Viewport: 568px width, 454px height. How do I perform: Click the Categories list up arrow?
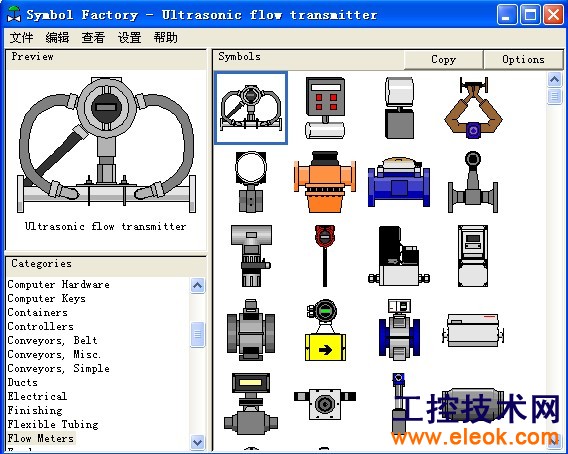coord(197,286)
